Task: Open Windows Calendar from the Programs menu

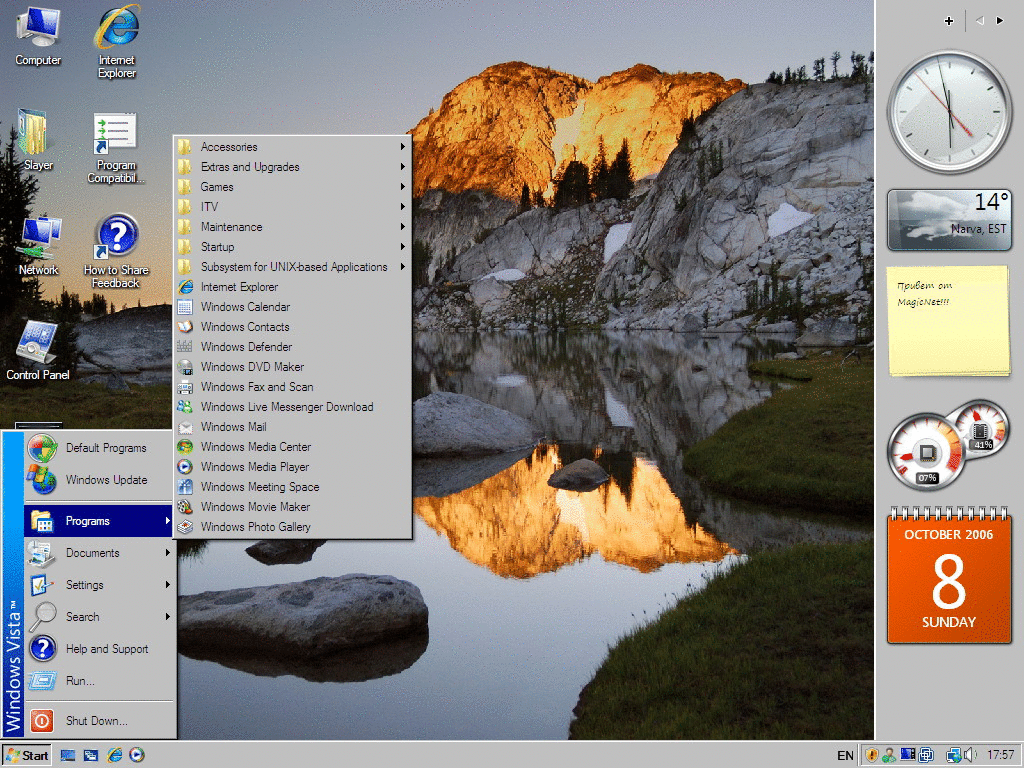Action: 293,307
